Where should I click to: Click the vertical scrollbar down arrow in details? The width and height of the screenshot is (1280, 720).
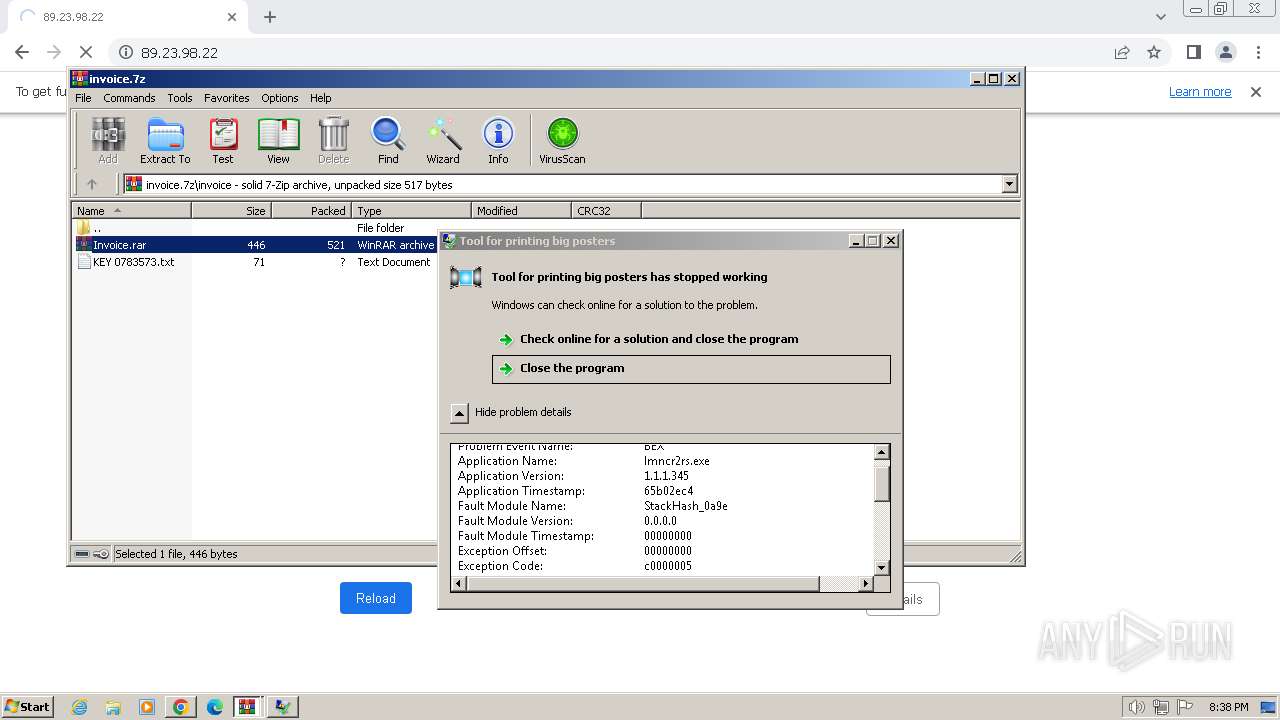click(881, 568)
